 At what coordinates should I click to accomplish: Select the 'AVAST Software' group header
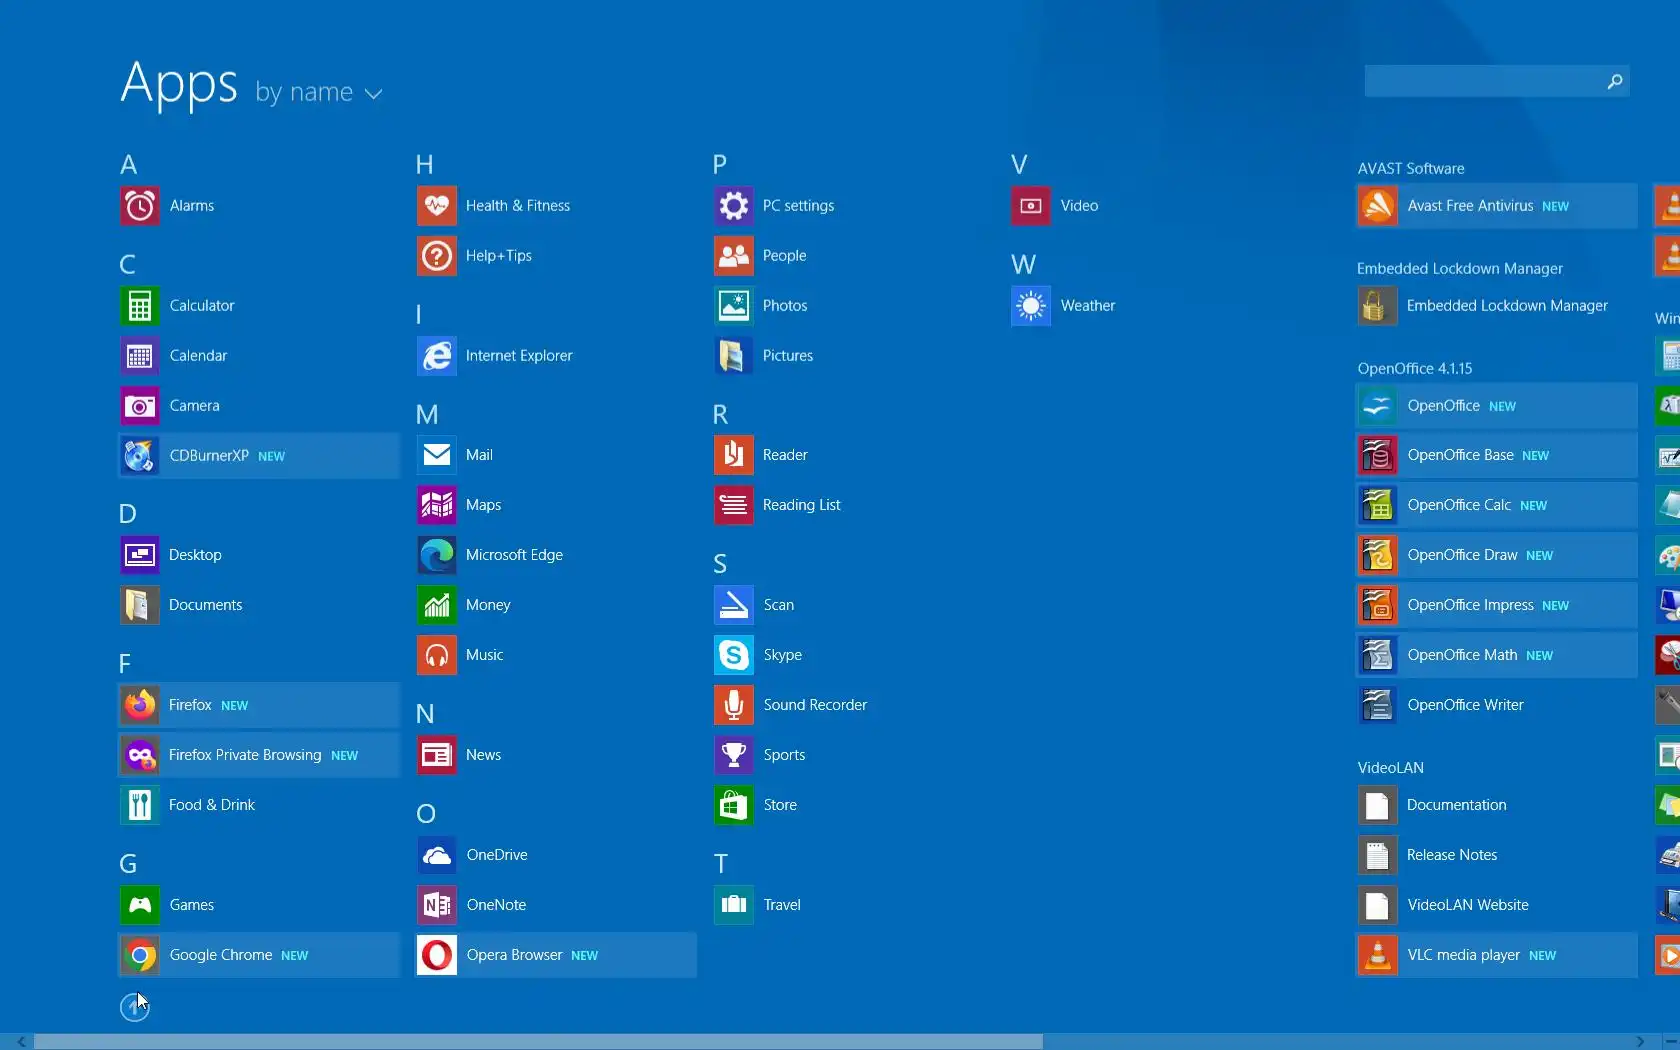coord(1411,169)
